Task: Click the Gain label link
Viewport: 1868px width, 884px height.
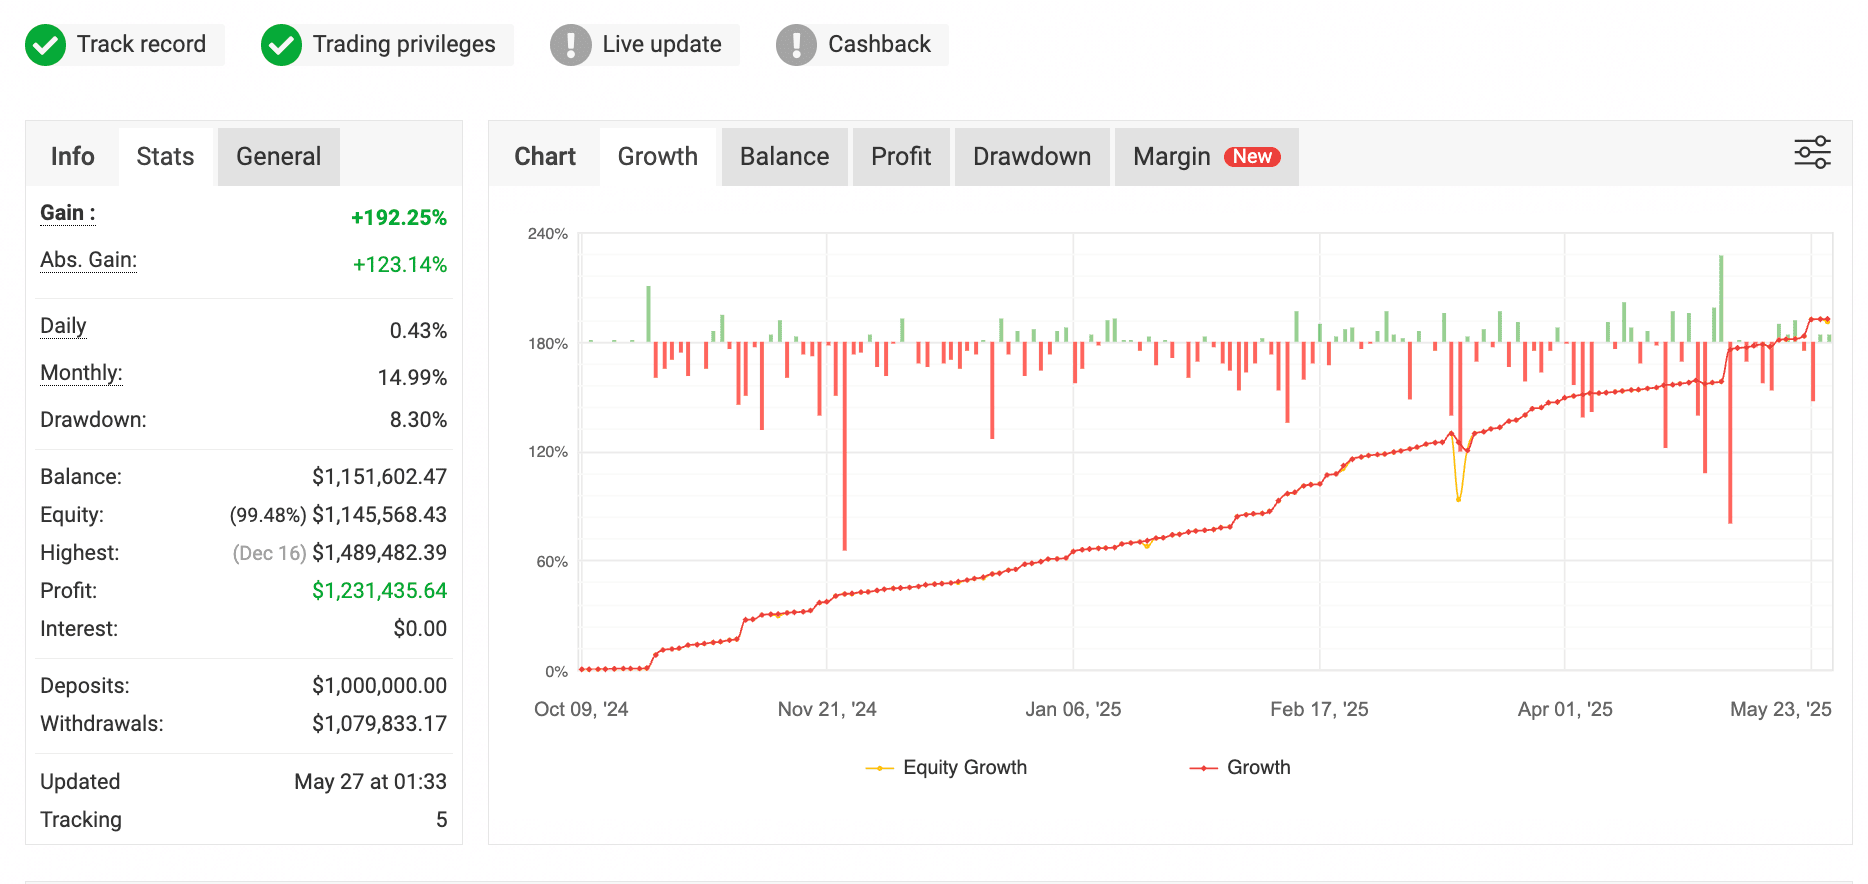Action: click(67, 213)
